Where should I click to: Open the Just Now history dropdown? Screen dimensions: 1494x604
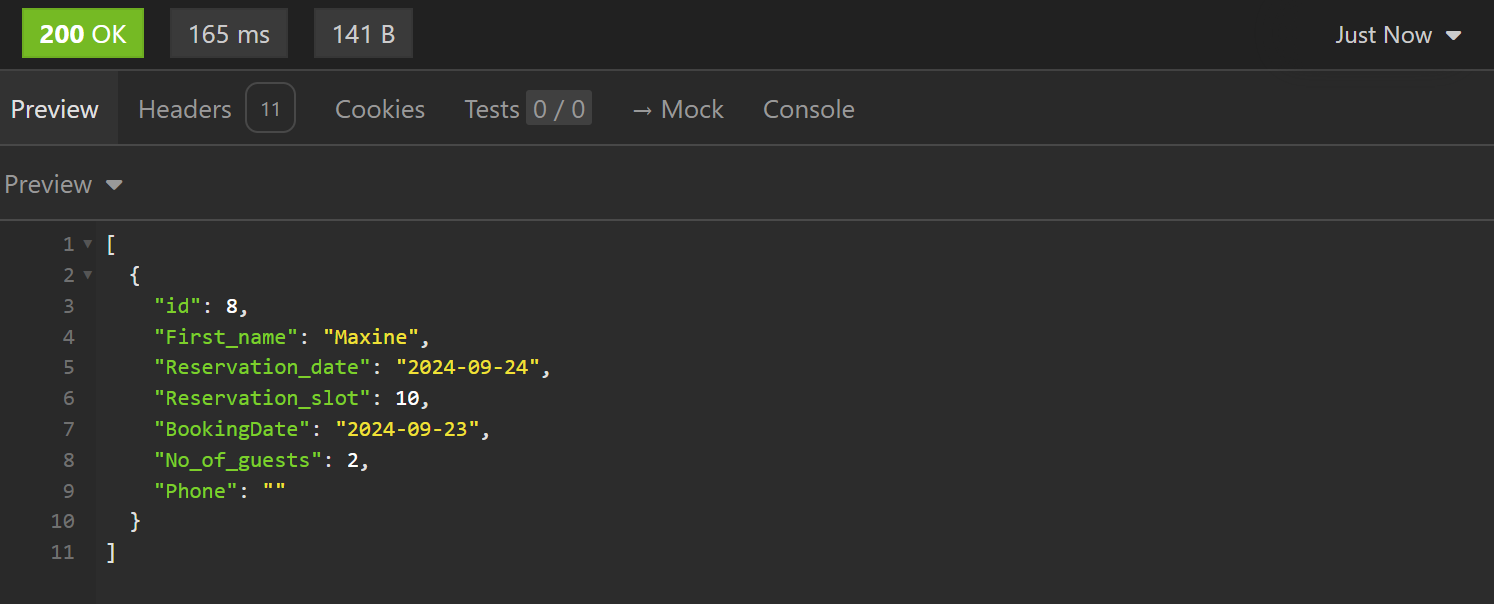[1398, 35]
